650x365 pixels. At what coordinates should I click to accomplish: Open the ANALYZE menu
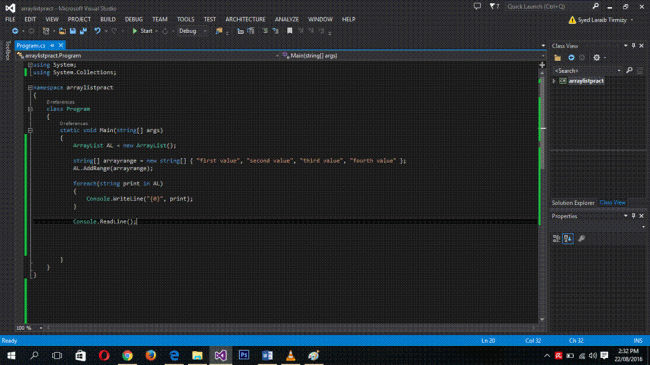287,19
